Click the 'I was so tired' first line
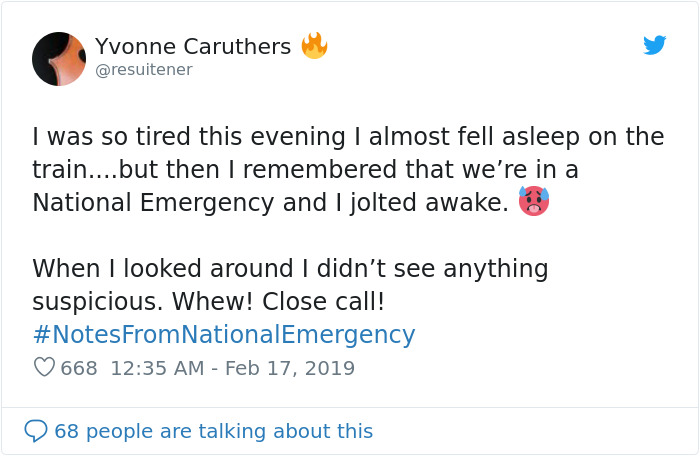 point(347,136)
